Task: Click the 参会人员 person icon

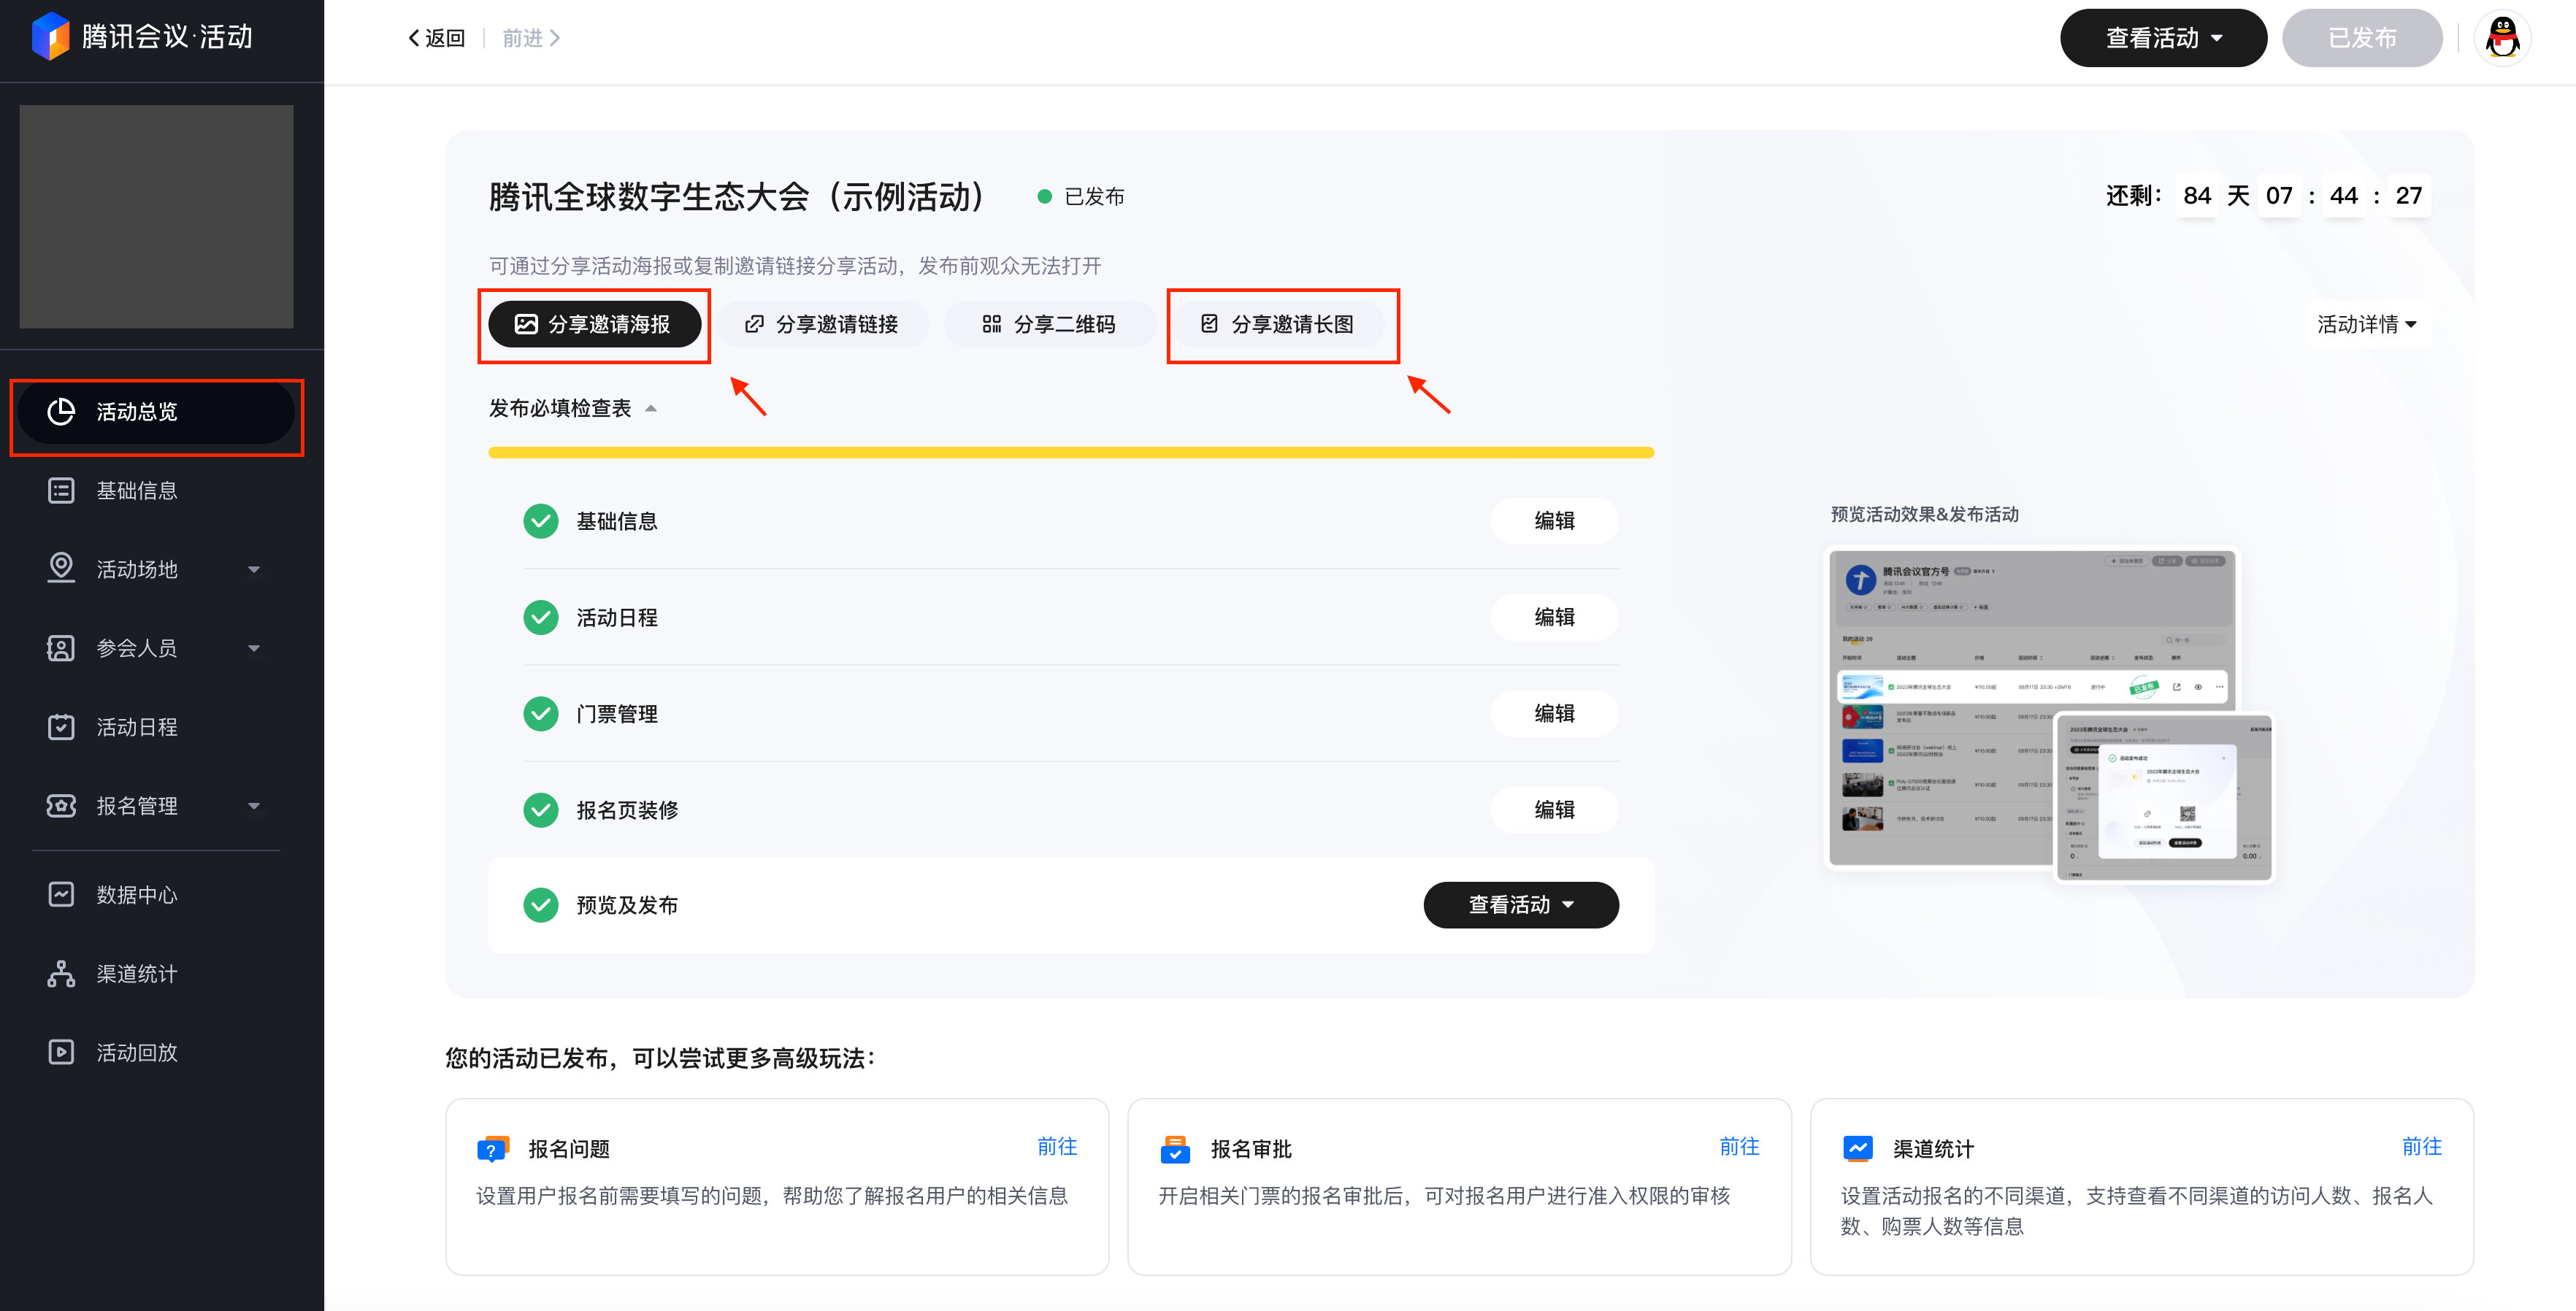Action: click(61, 648)
